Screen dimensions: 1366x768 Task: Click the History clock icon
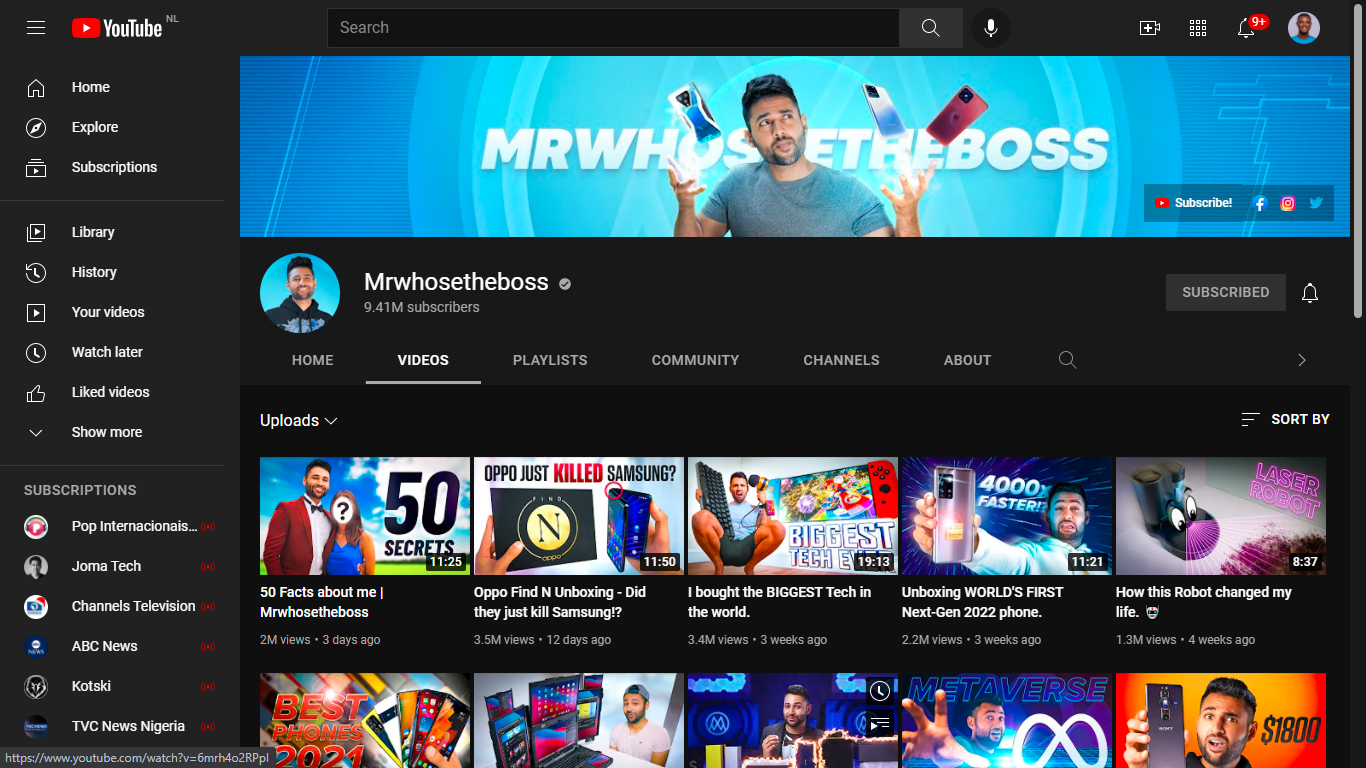36,272
